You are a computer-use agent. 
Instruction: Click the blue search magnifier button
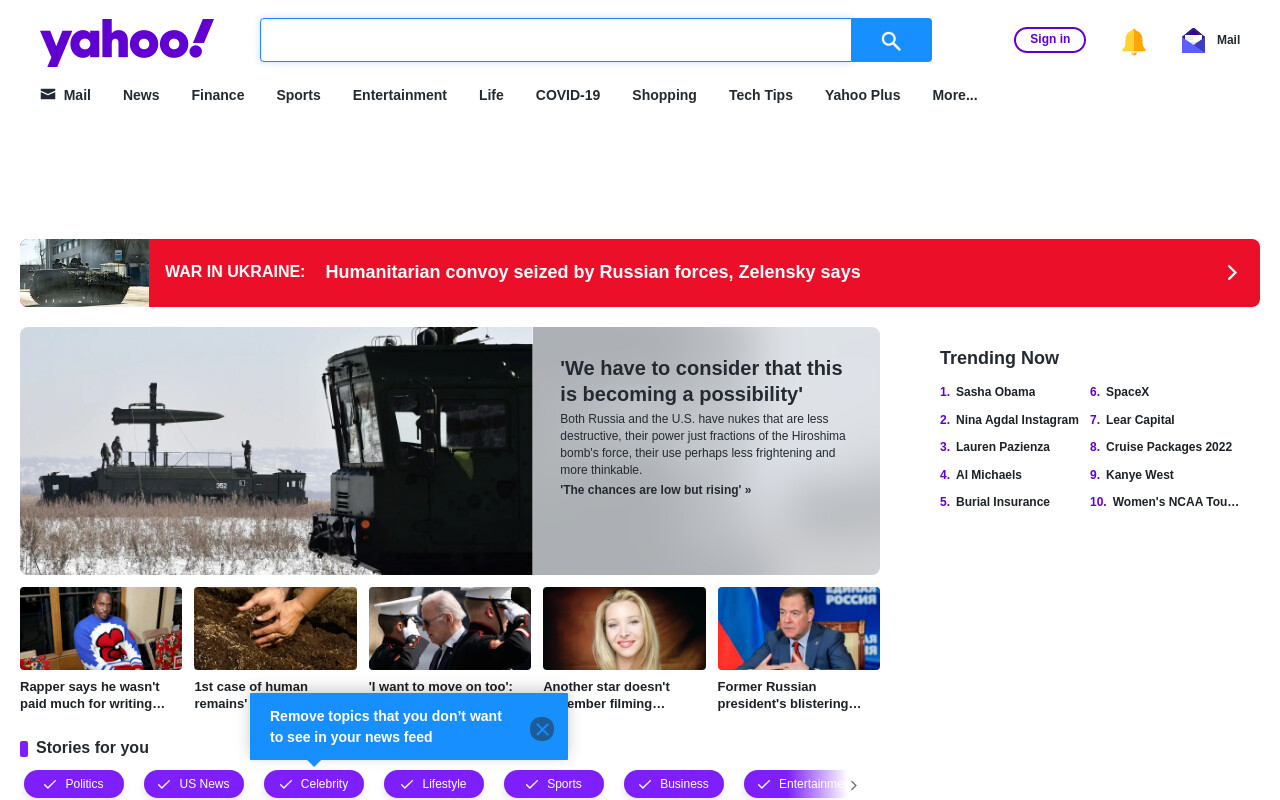click(x=891, y=40)
